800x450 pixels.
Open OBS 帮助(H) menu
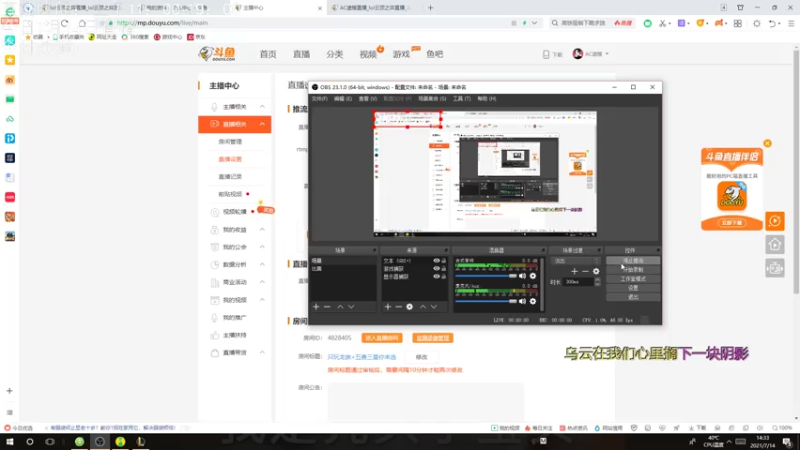click(487, 98)
